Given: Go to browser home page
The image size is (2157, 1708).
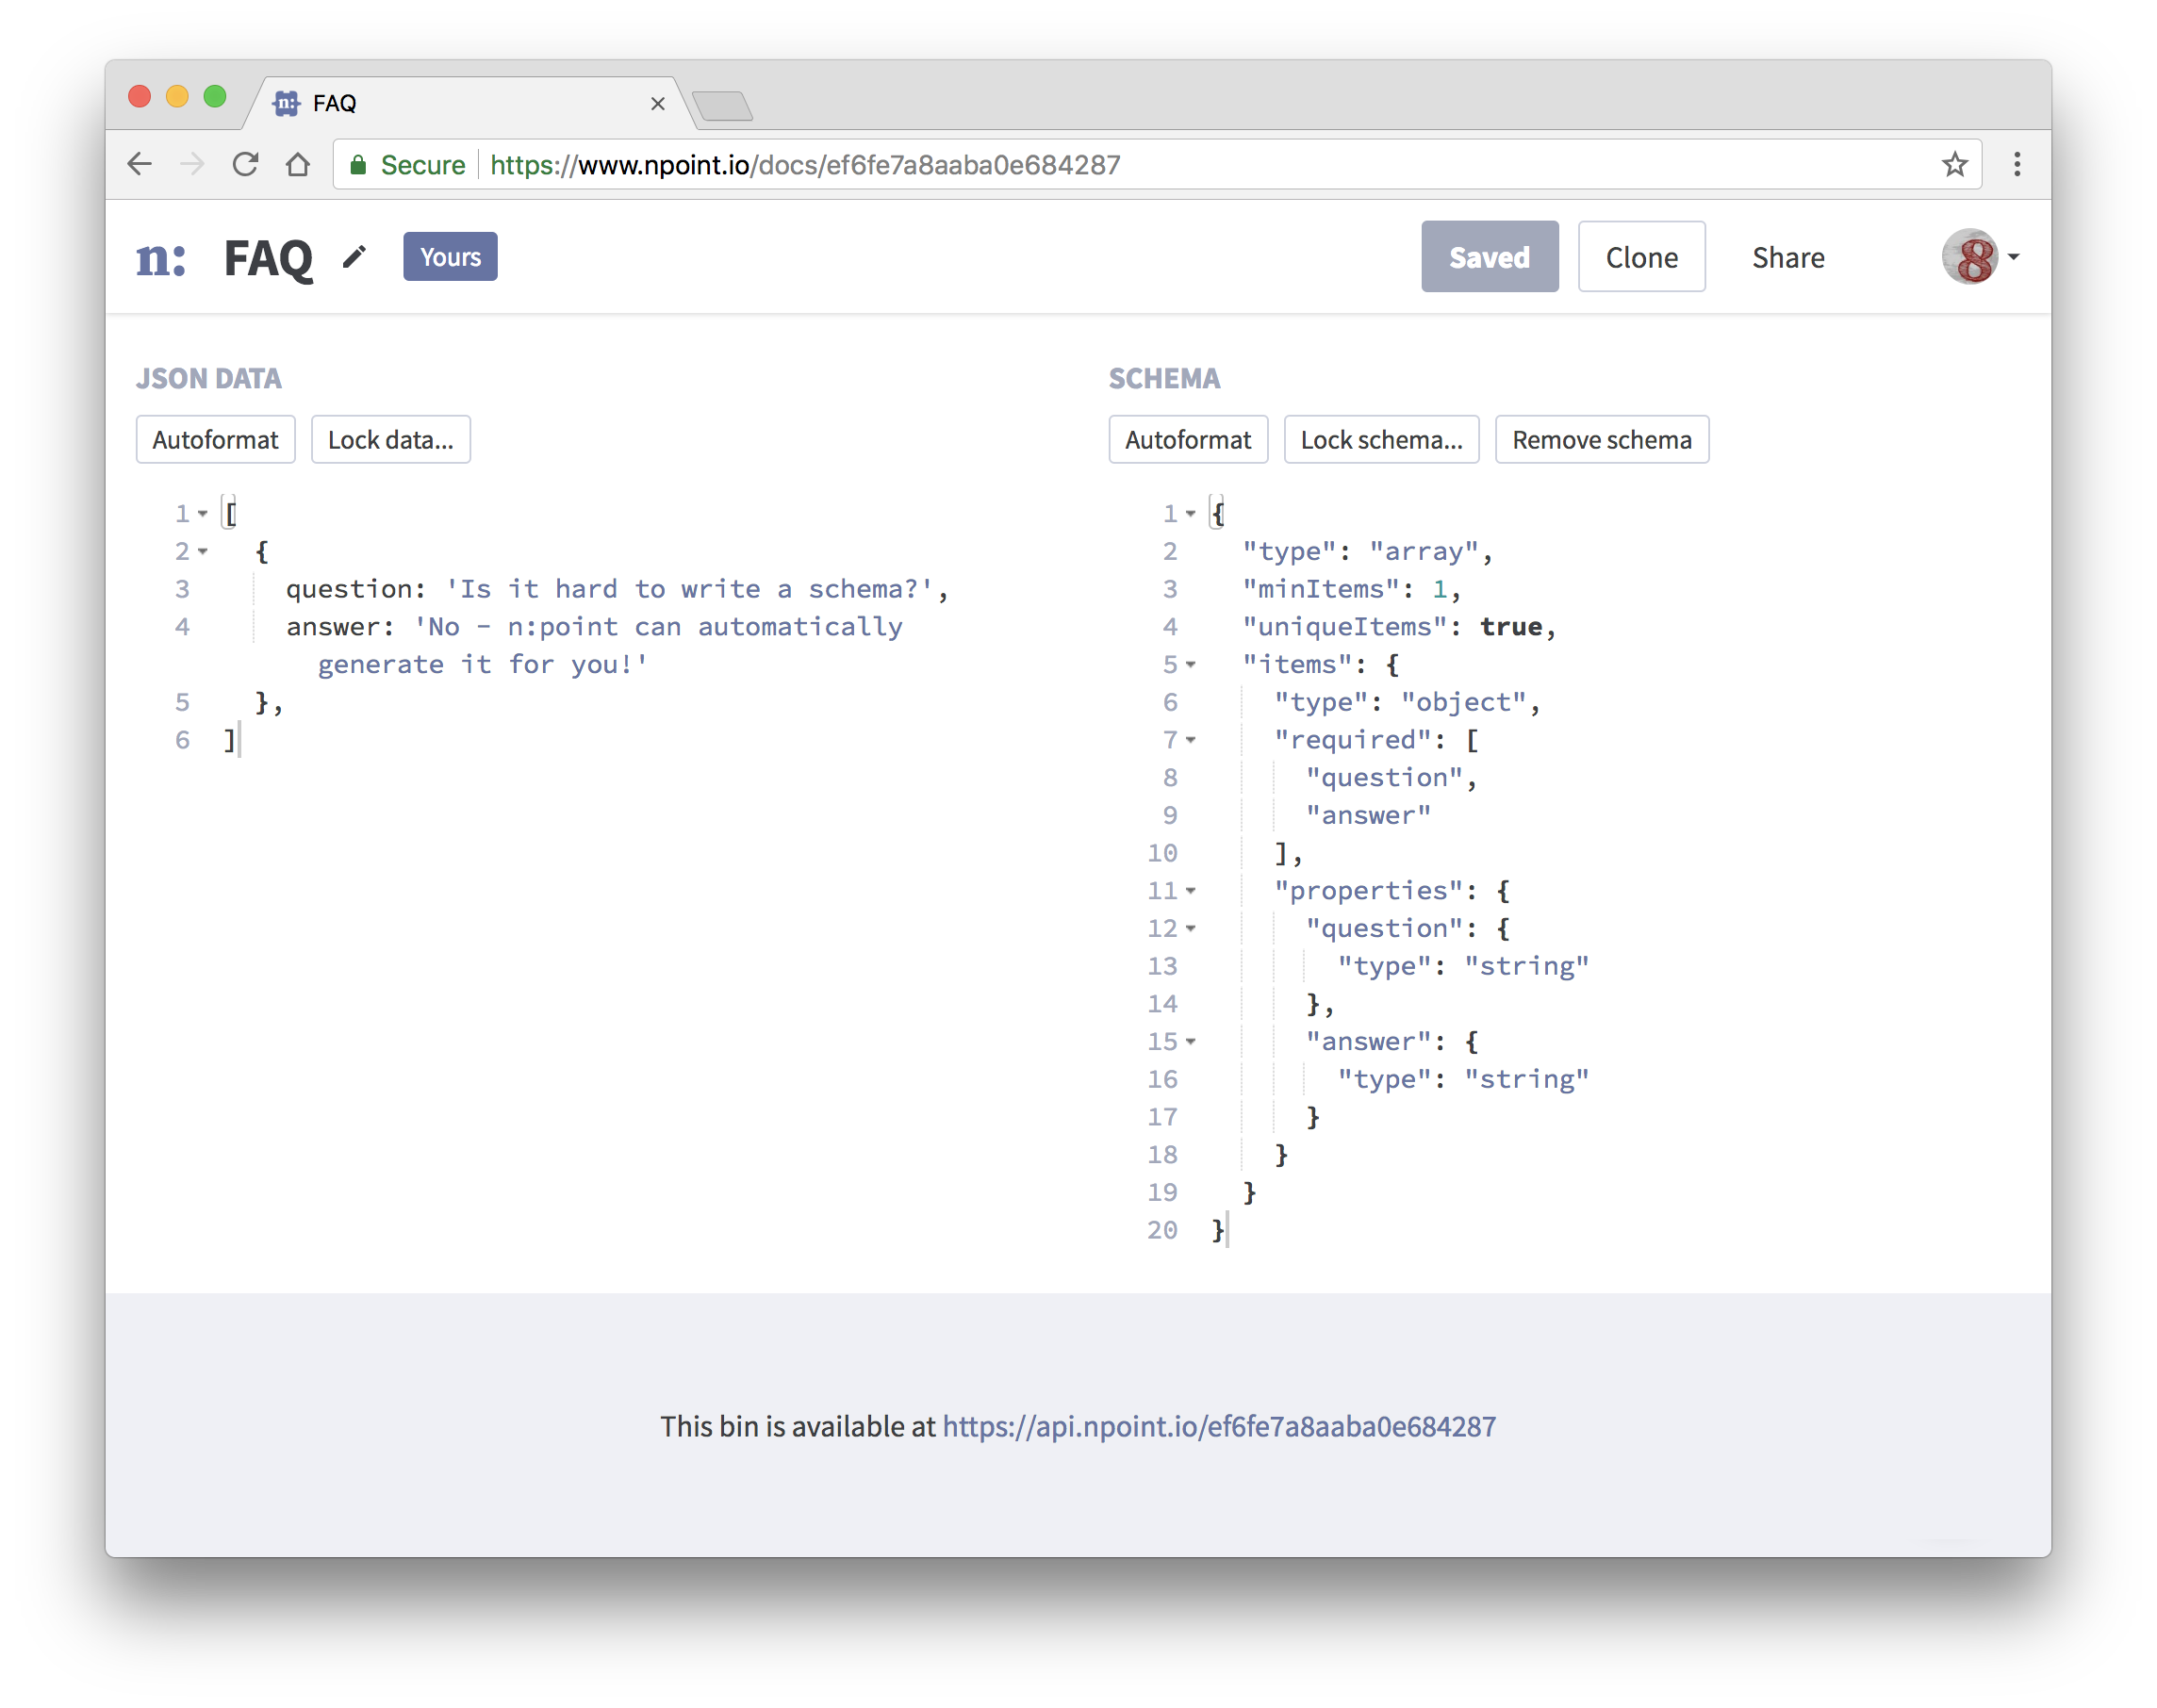Looking at the screenshot, I should click(297, 164).
